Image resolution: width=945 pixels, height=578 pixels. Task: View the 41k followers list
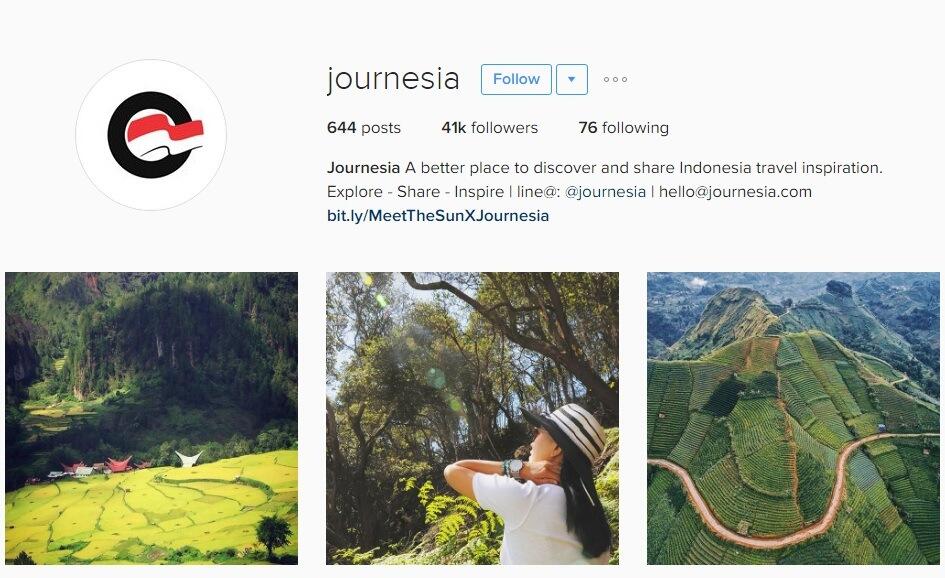tap(489, 128)
